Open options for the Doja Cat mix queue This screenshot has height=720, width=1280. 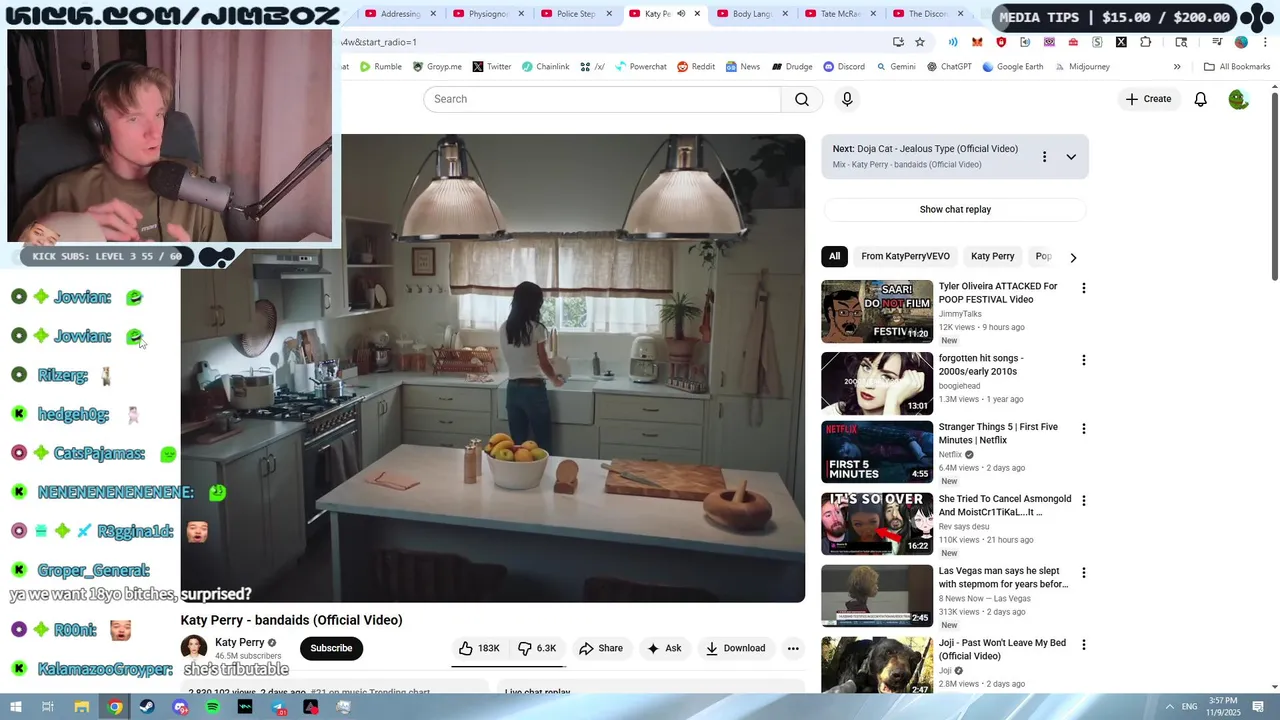pos(1044,157)
